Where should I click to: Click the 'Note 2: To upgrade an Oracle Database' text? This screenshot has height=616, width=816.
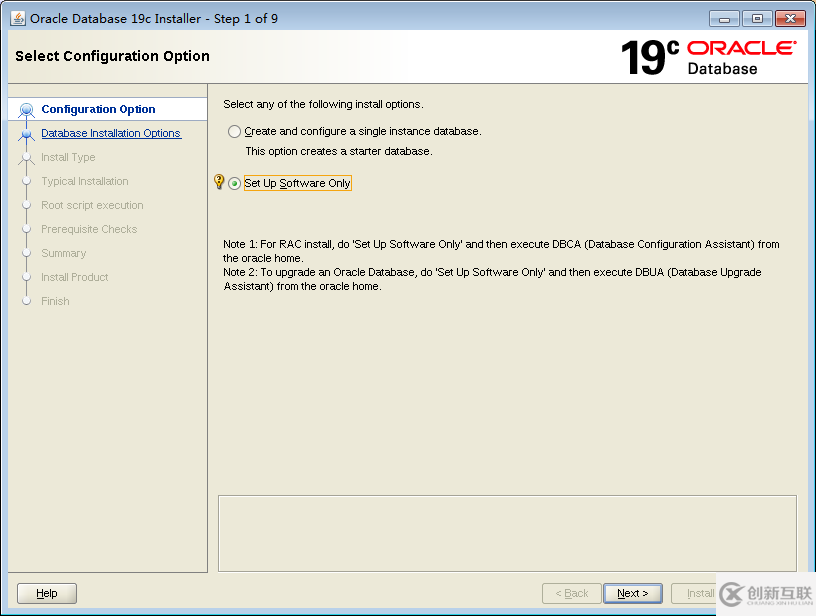coord(492,279)
